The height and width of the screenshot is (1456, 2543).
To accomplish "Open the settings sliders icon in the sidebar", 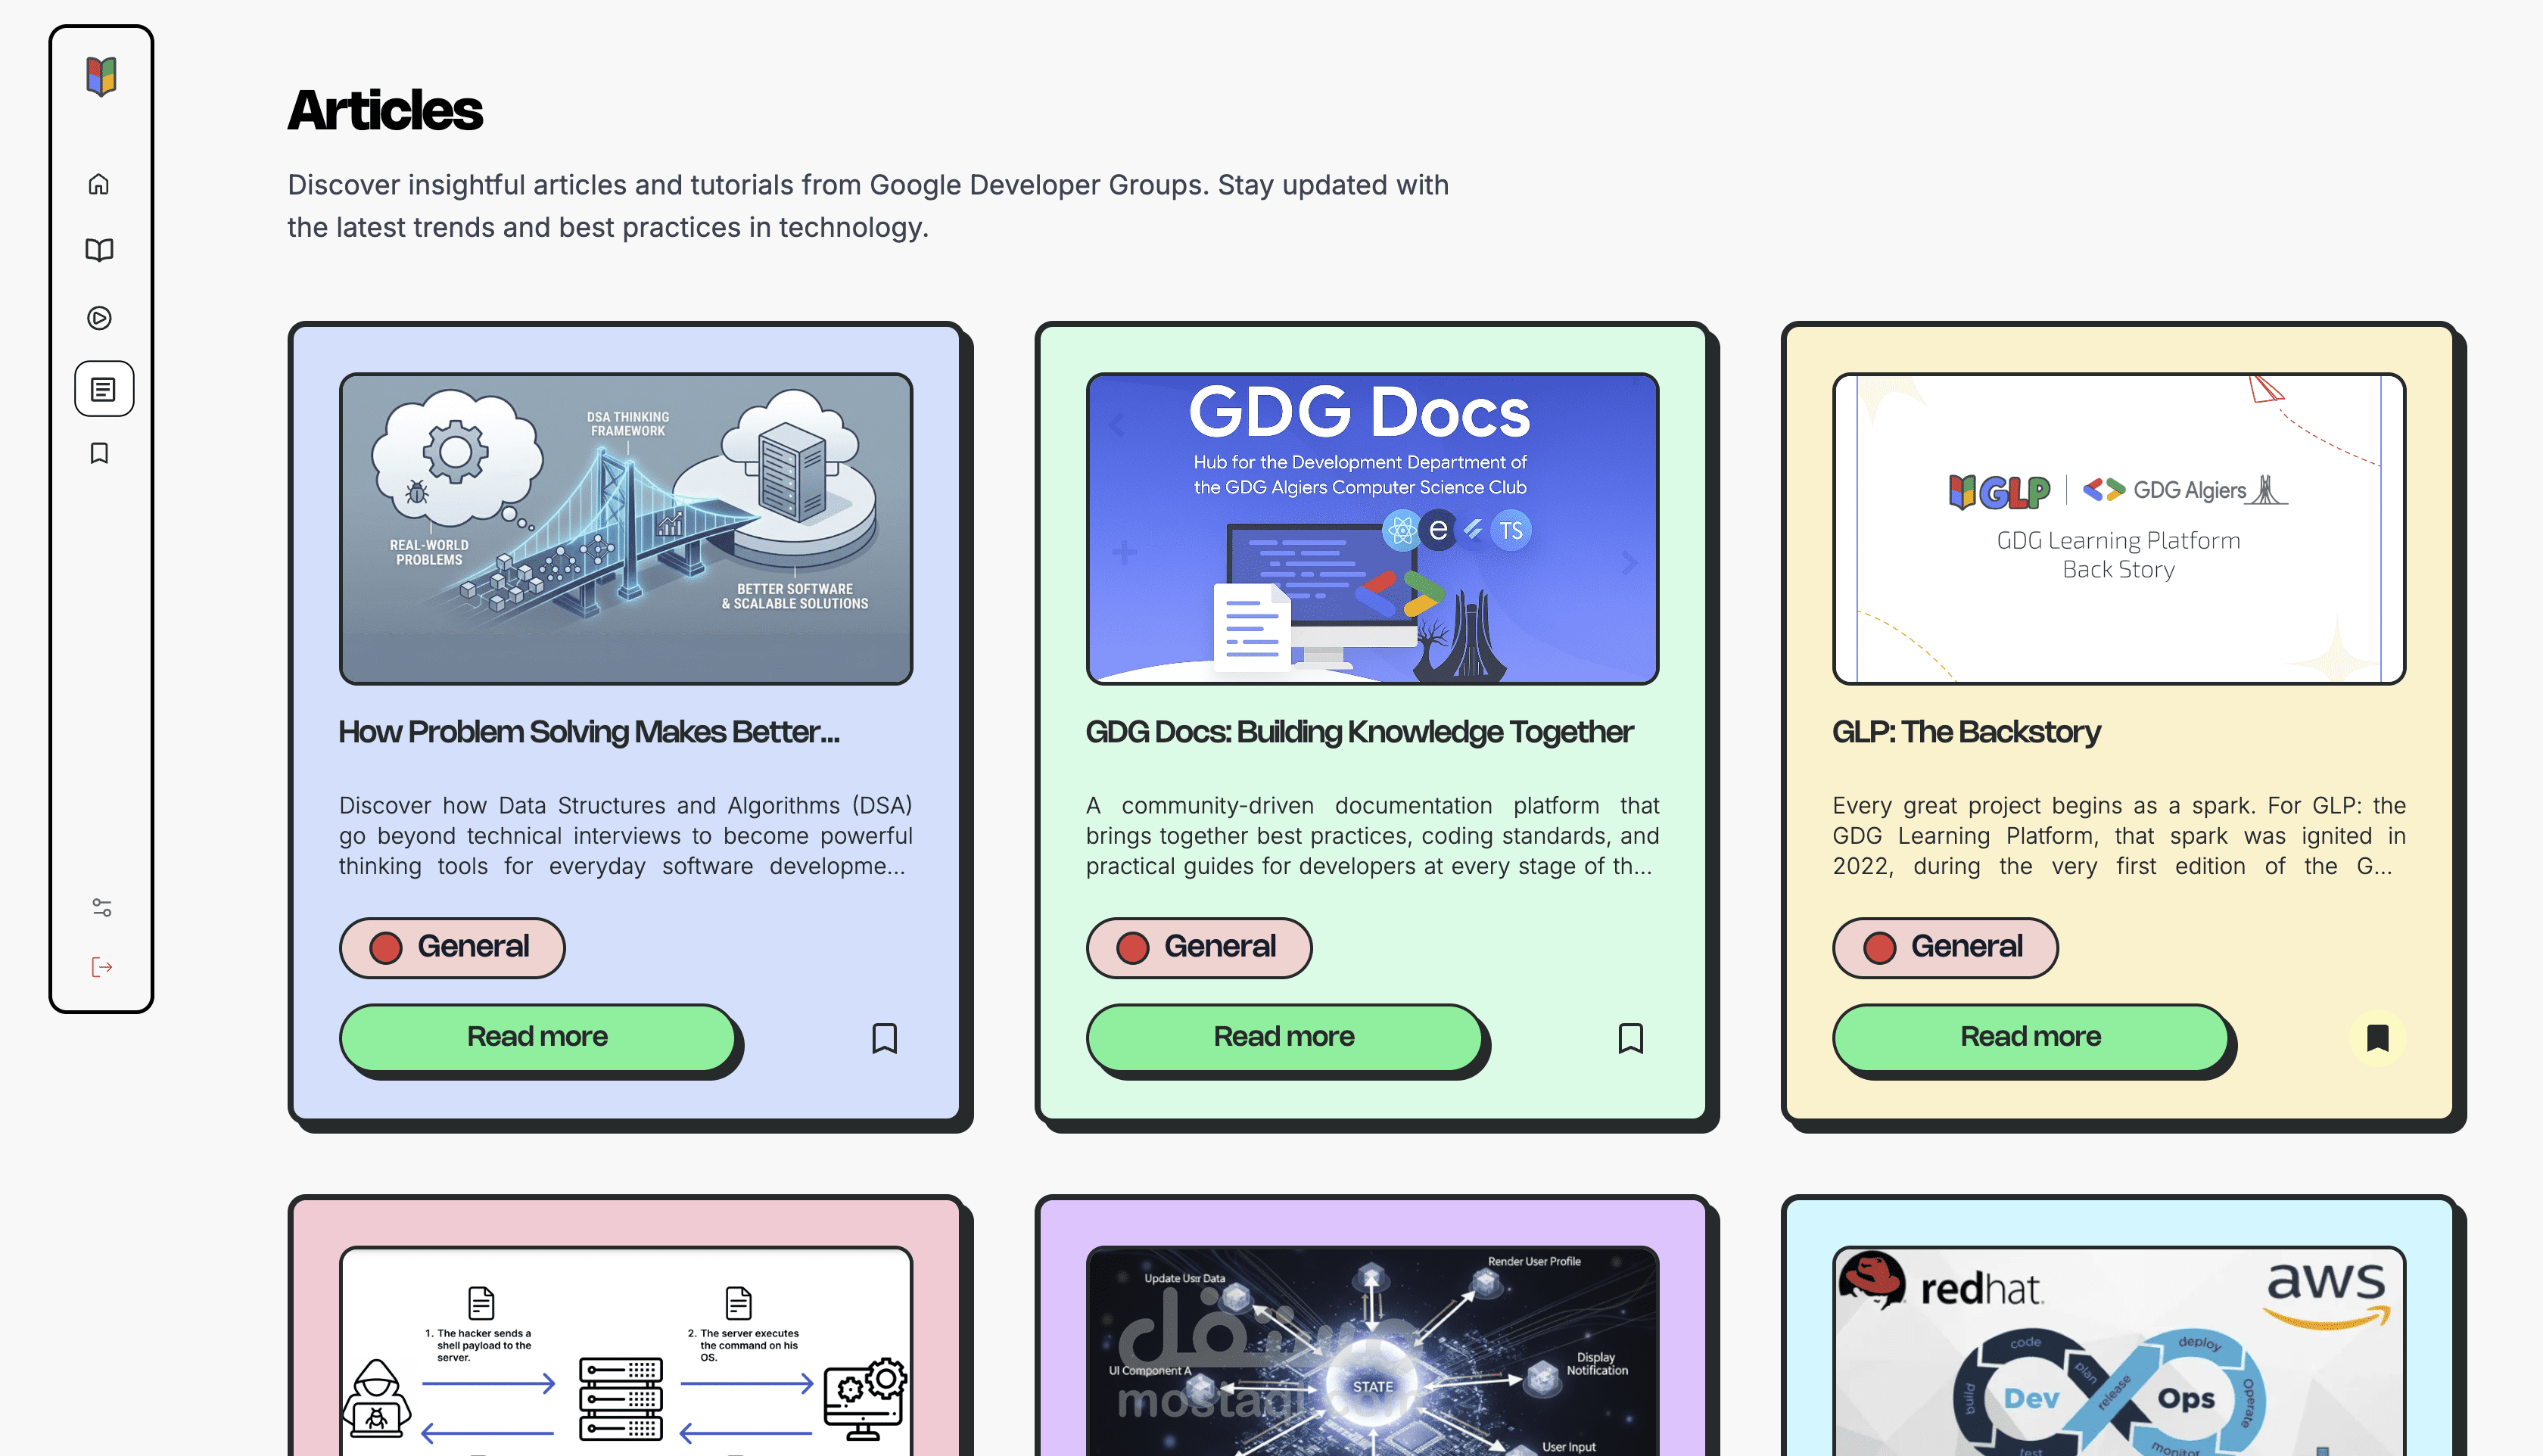I will click(x=102, y=907).
